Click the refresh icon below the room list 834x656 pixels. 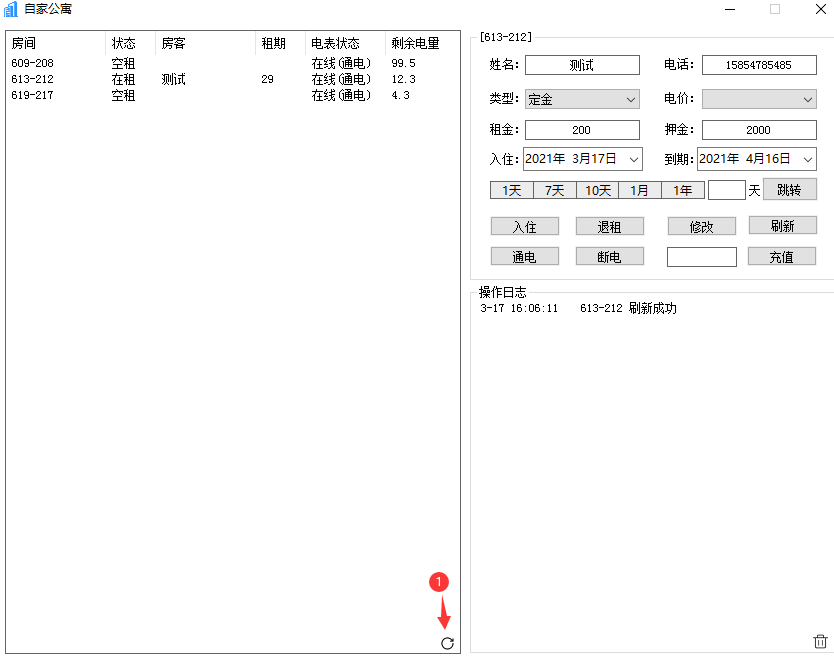coord(447,643)
